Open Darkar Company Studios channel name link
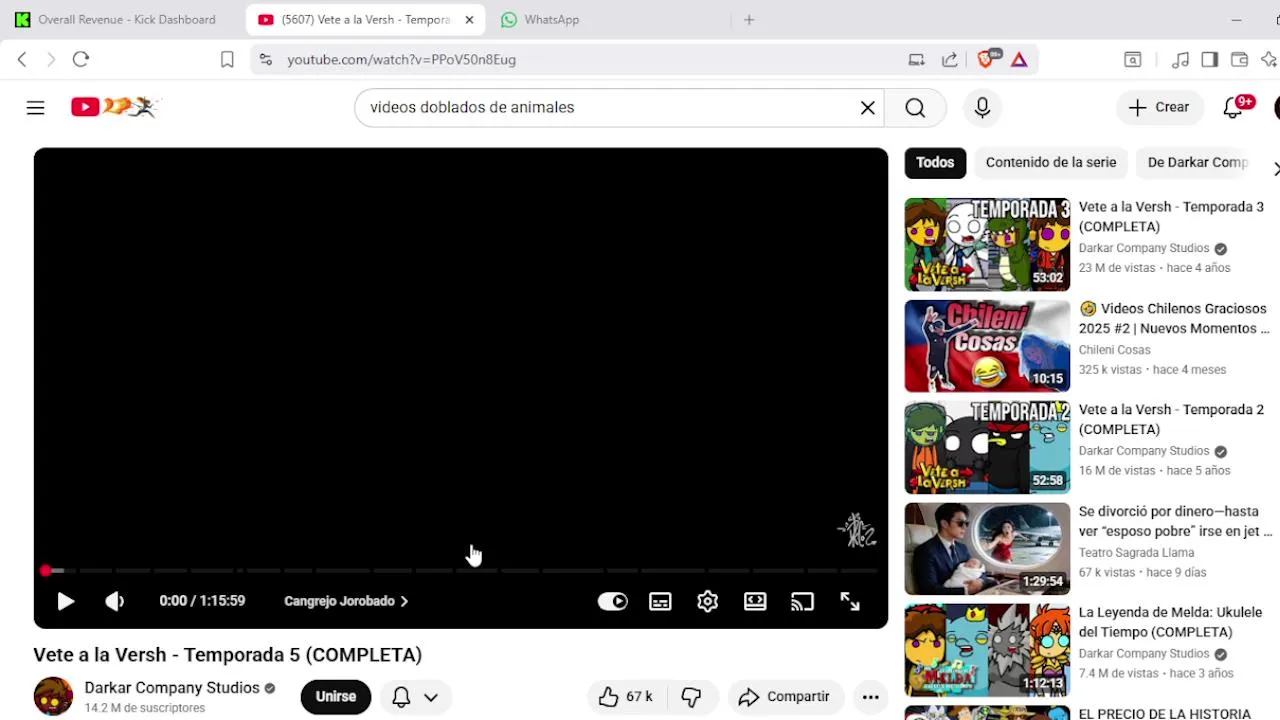The image size is (1280, 720). click(x=172, y=688)
